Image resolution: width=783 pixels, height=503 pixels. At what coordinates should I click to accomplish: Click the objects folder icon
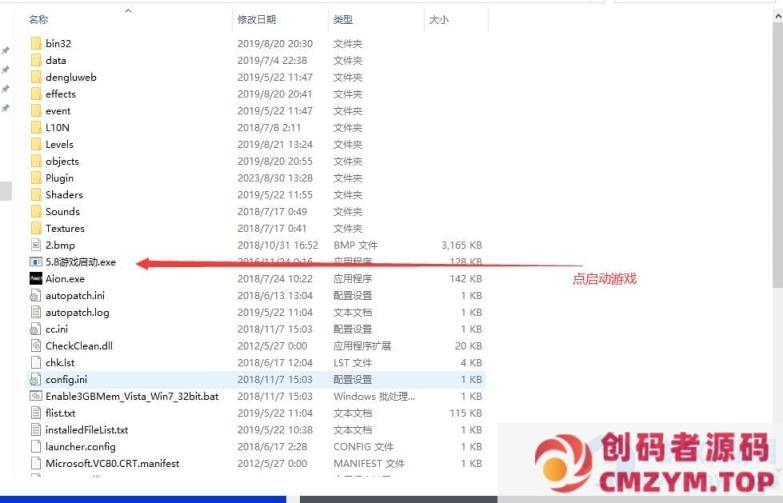(x=36, y=161)
